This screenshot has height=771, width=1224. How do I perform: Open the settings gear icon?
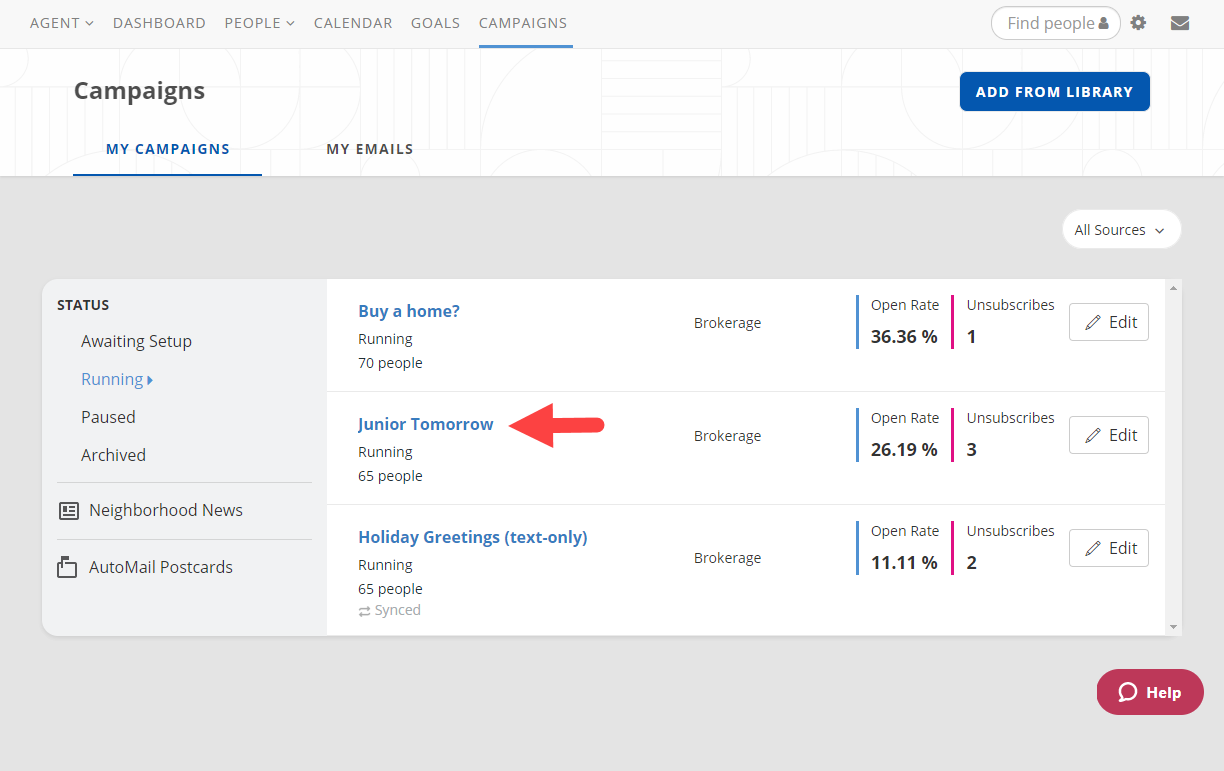point(1138,23)
